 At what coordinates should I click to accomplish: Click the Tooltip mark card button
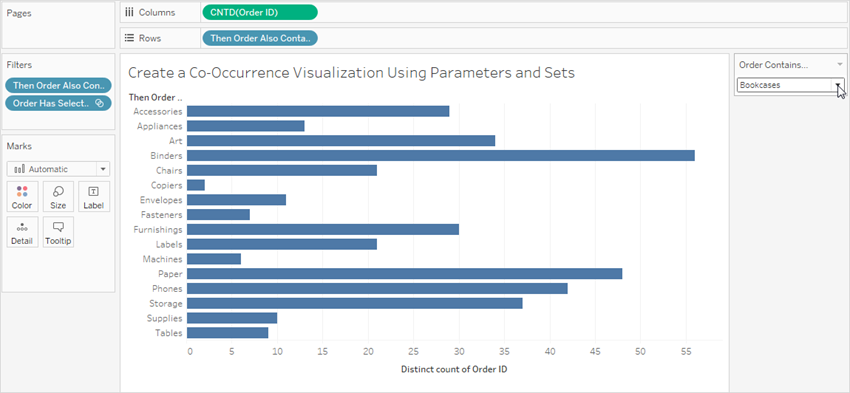(58, 232)
